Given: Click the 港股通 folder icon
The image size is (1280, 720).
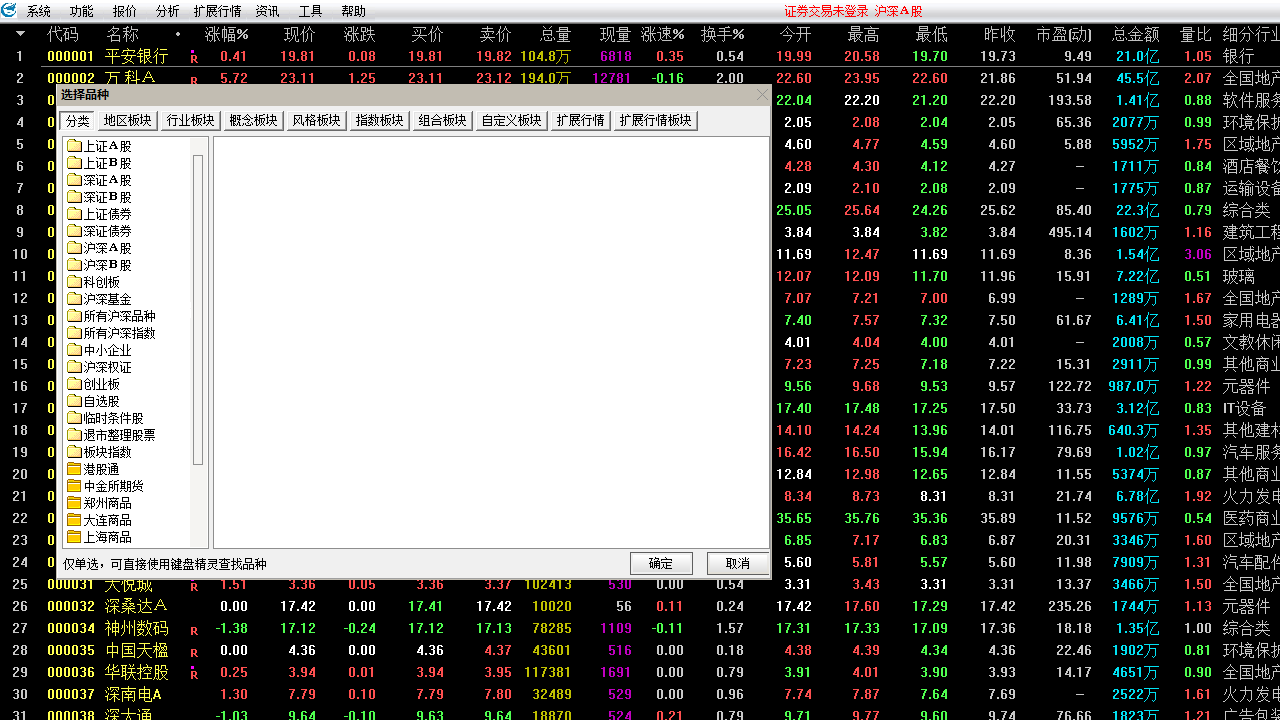Looking at the screenshot, I should pos(74,469).
